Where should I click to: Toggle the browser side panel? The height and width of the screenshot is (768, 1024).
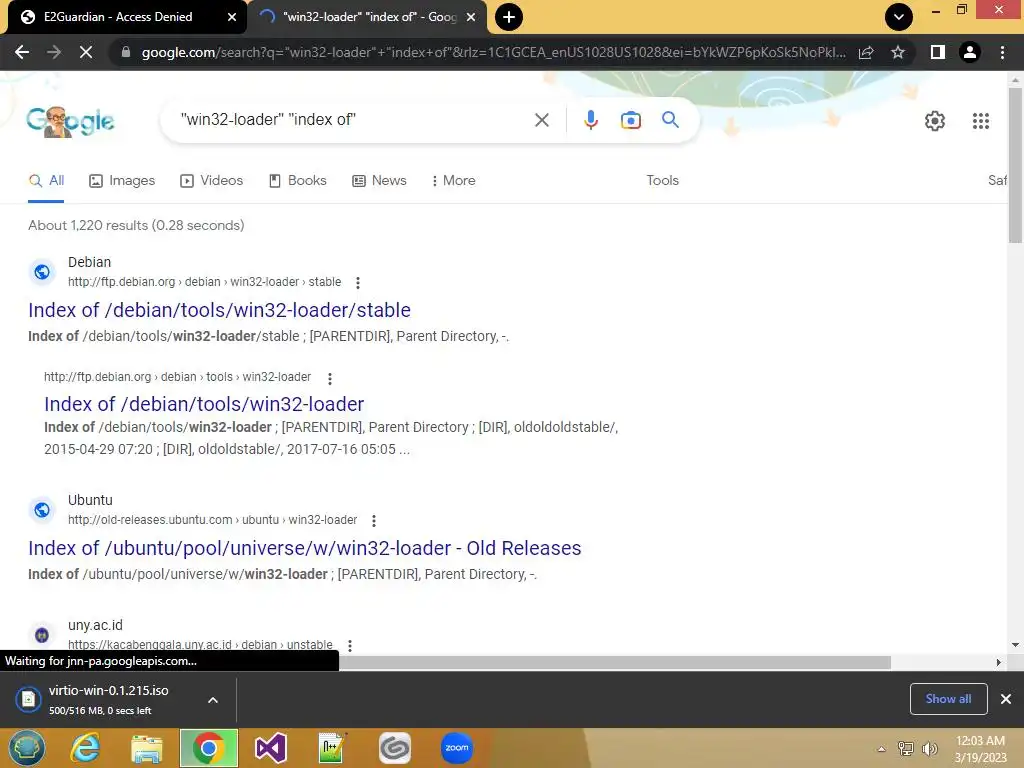tap(937, 52)
